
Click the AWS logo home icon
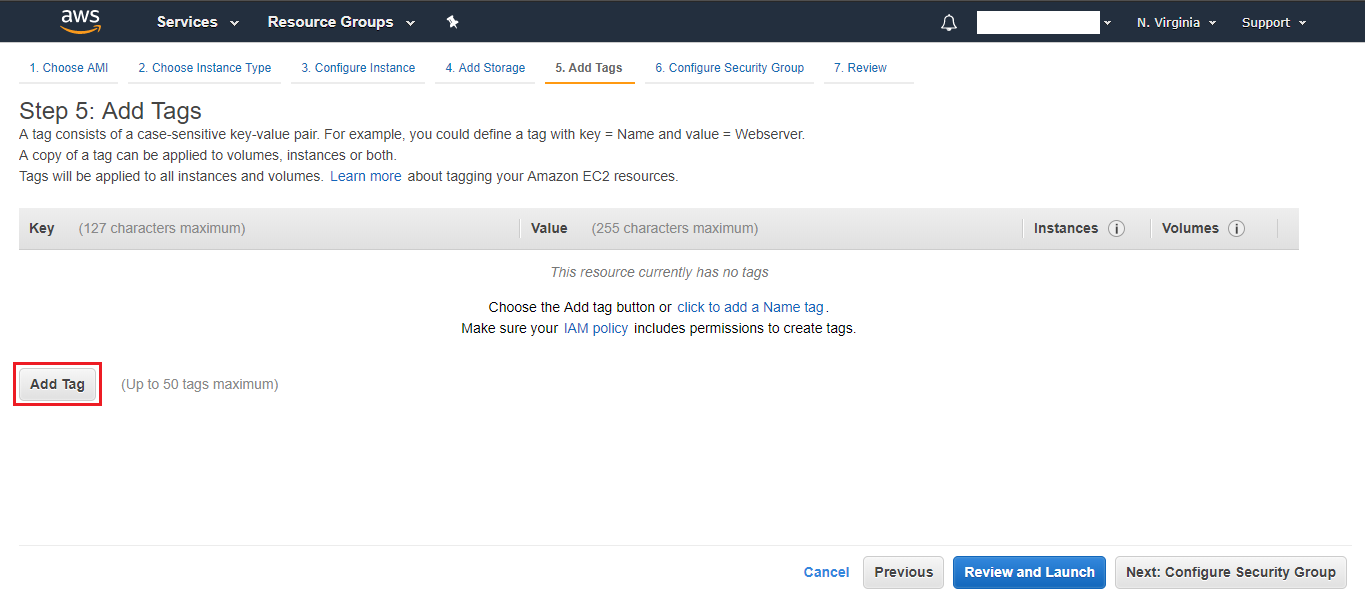coord(80,21)
